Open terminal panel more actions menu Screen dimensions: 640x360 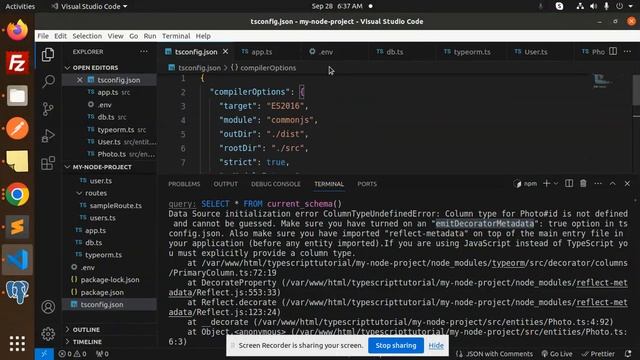coord(598,184)
